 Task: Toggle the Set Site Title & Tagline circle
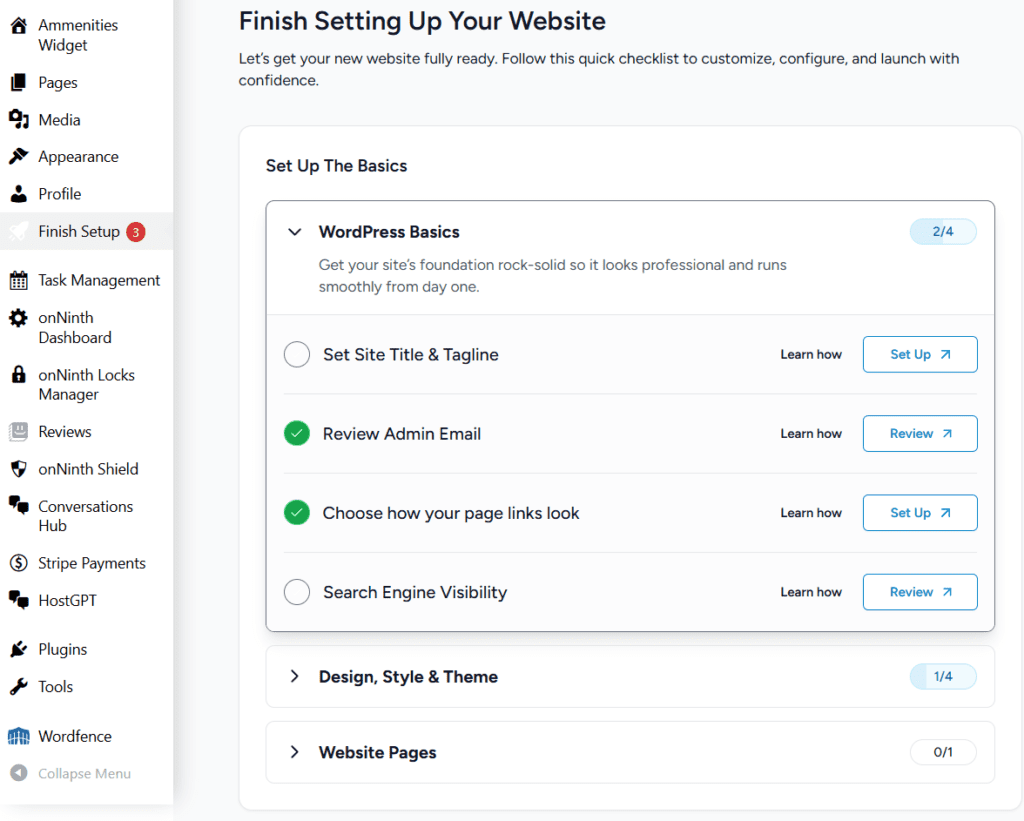coord(297,355)
